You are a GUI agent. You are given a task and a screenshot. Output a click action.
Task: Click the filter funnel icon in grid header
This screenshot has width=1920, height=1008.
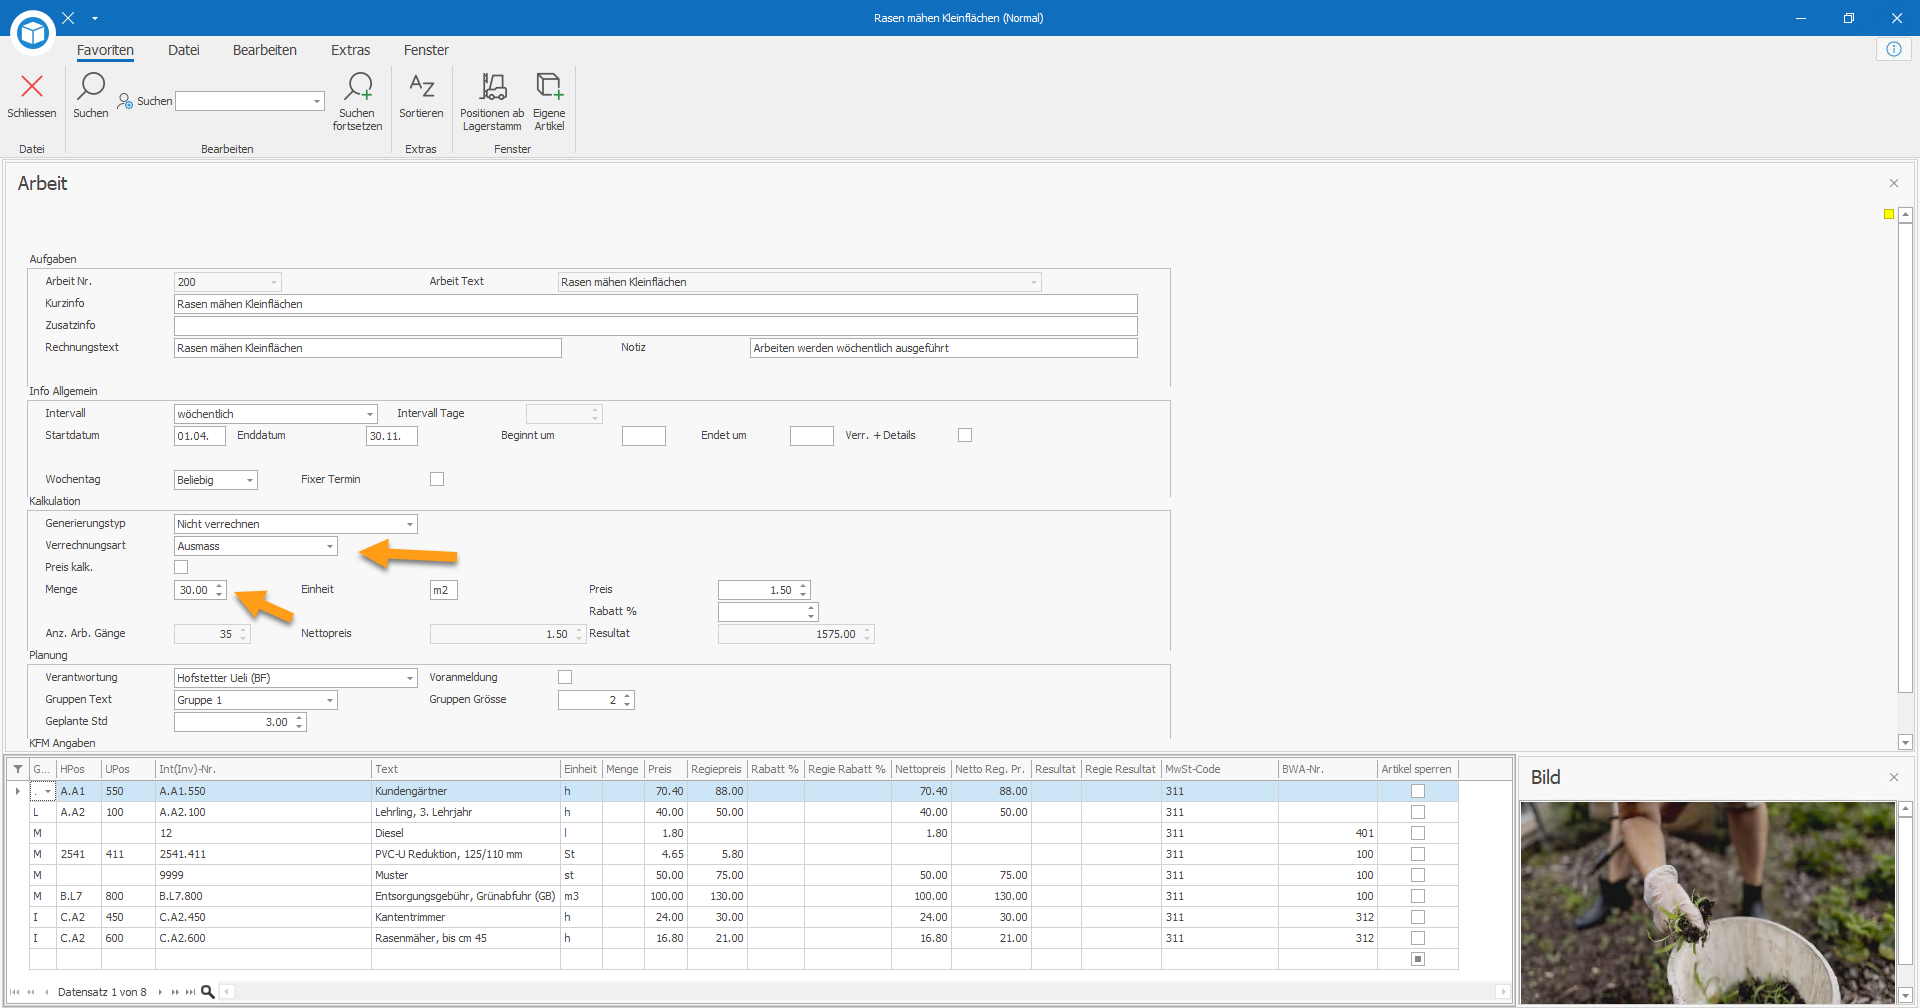(x=18, y=769)
